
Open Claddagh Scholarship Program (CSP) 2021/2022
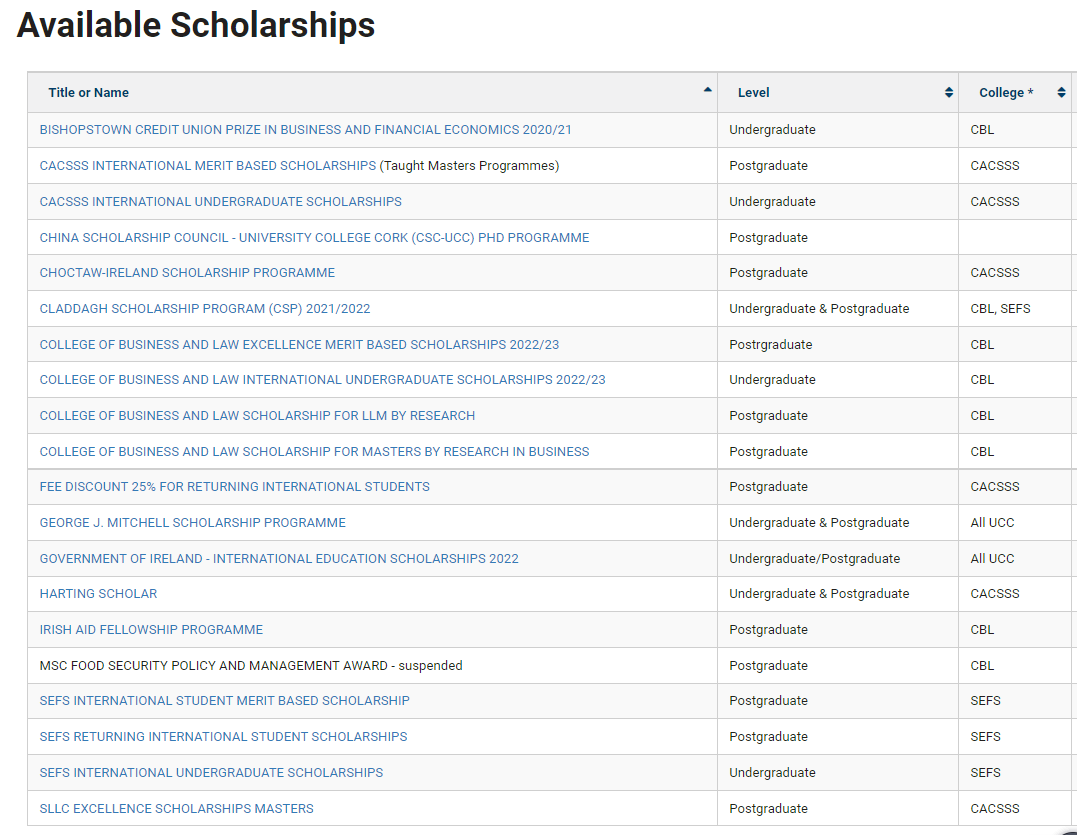point(205,309)
